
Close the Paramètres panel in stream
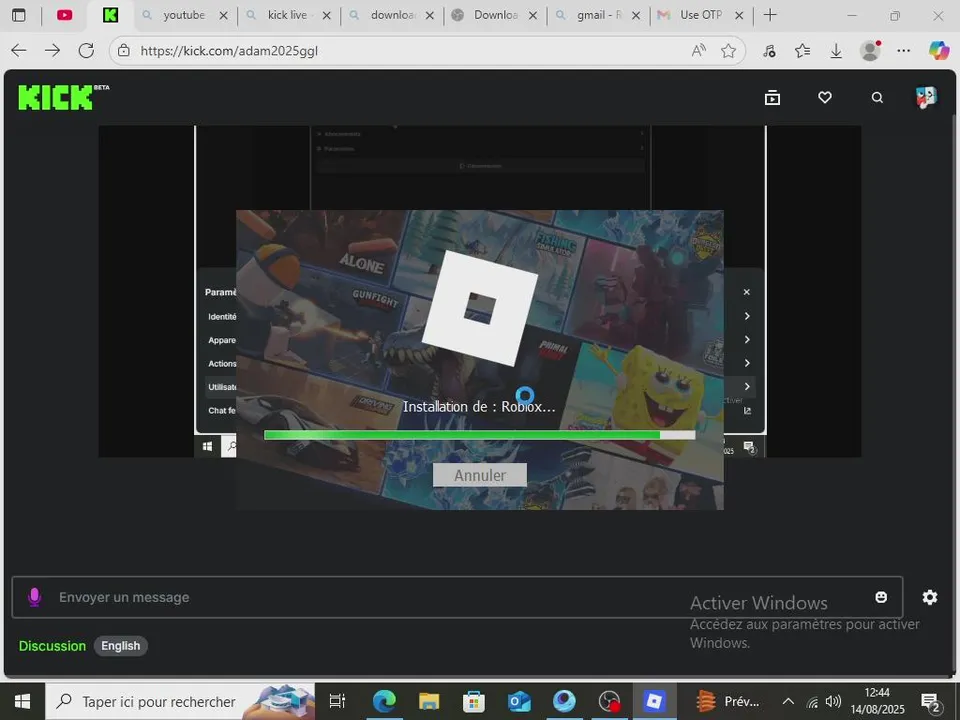tap(746, 292)
